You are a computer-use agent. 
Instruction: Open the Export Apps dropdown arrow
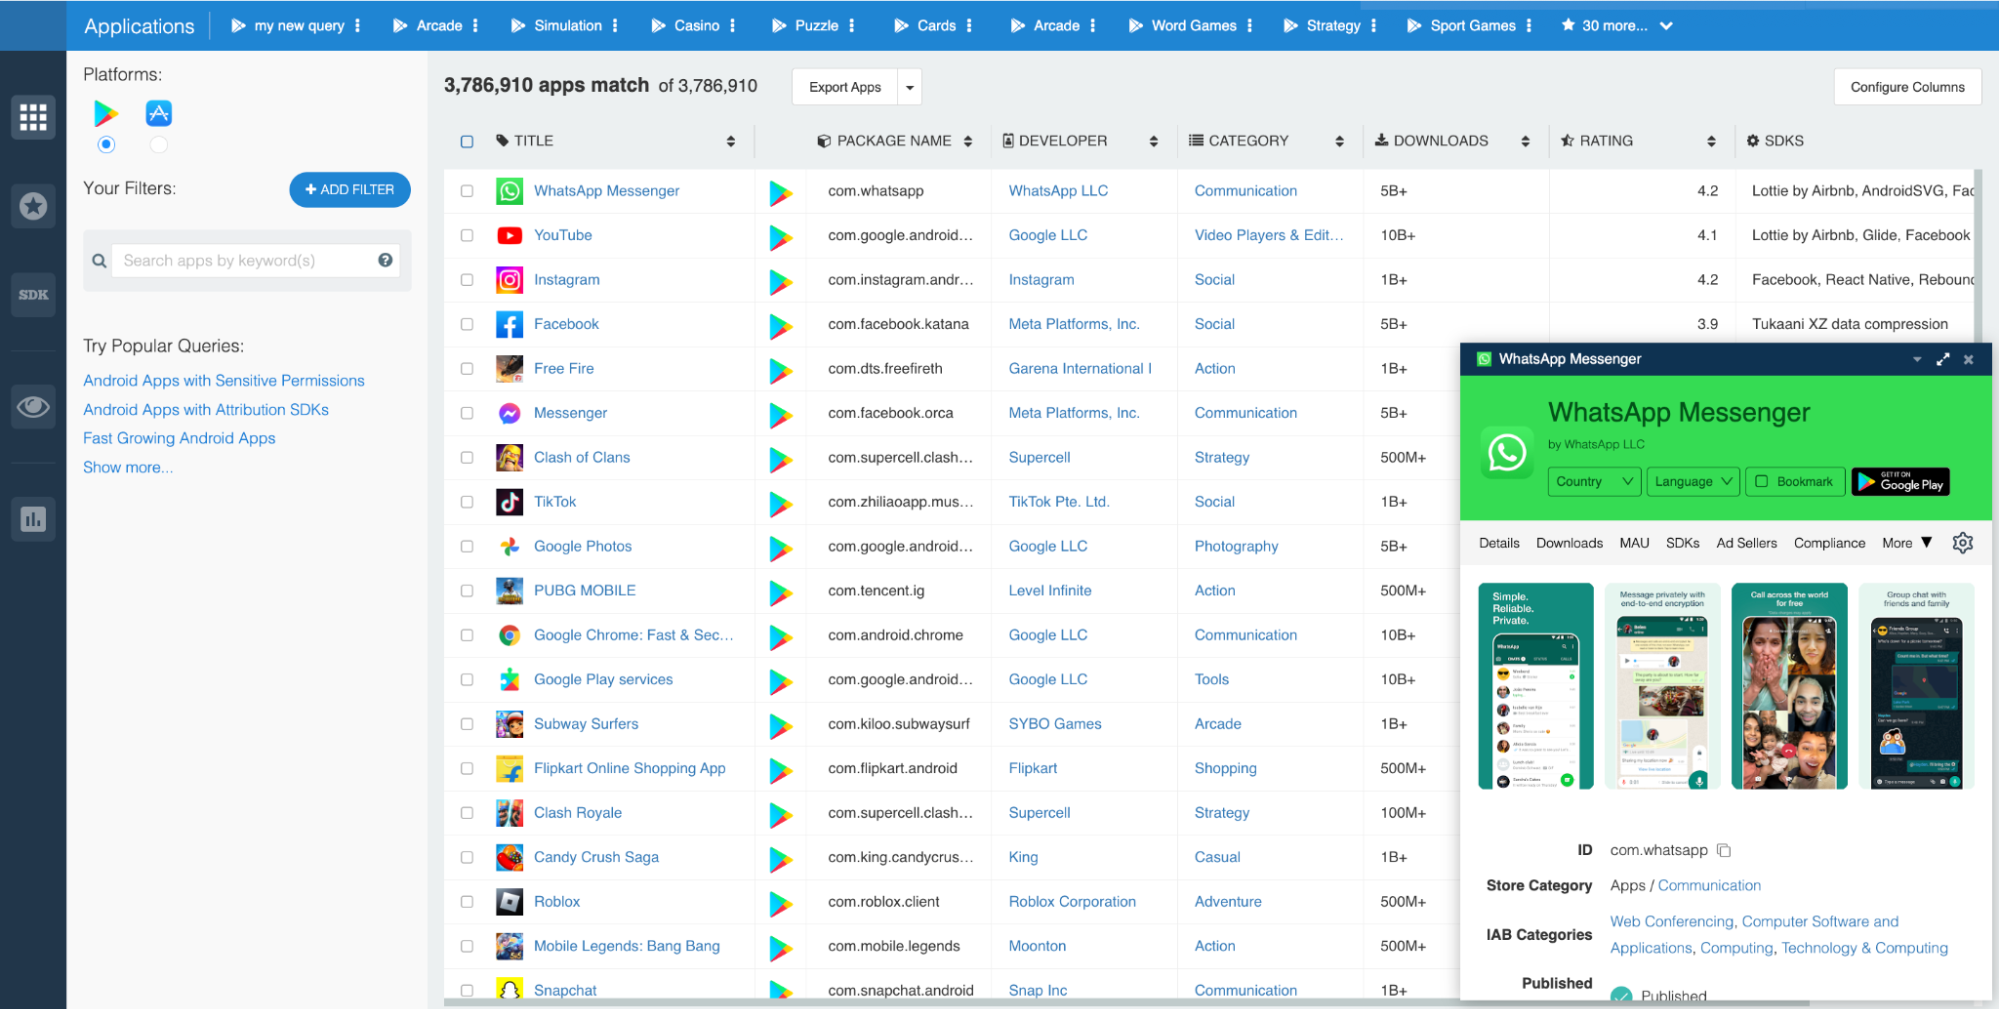[x=910, y=87]
